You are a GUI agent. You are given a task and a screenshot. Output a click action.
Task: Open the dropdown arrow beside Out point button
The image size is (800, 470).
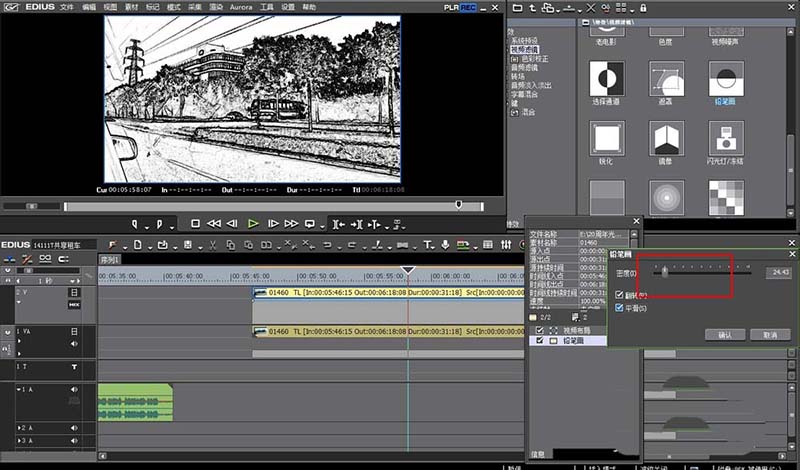172,227
